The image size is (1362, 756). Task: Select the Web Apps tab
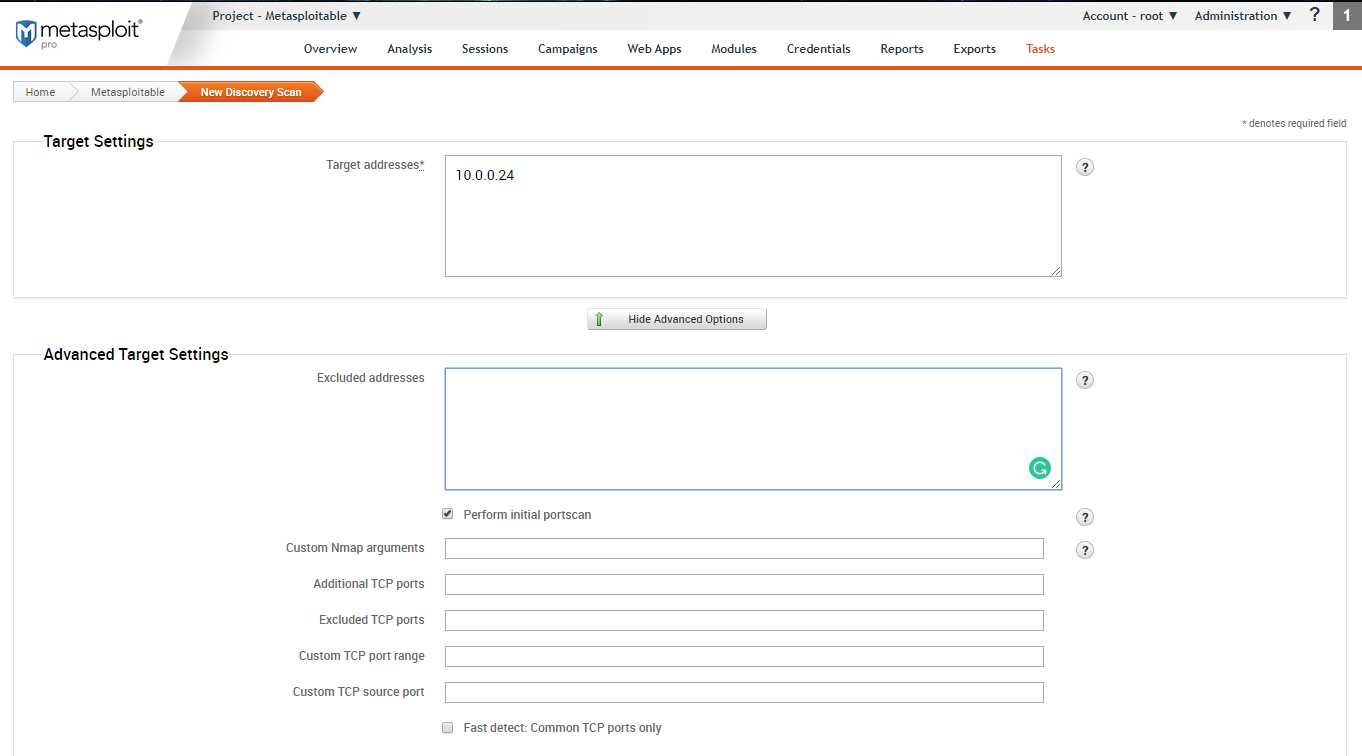[654, 49]
